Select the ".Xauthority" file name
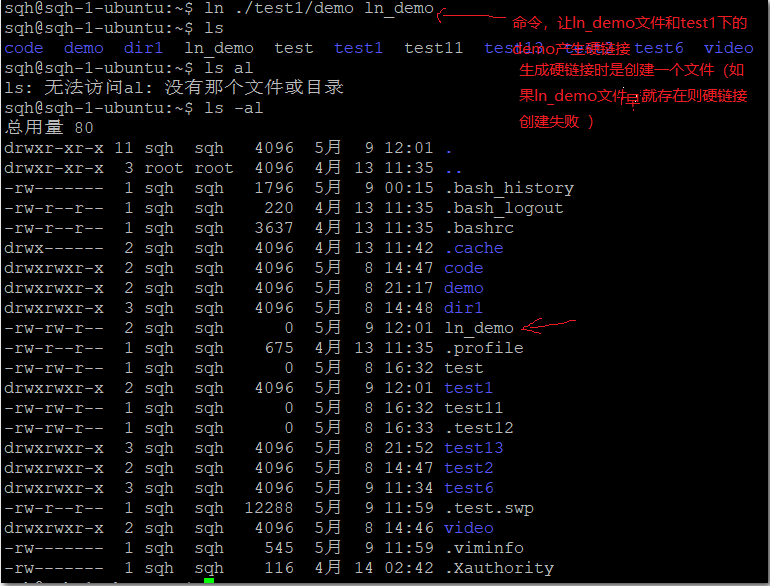This screenshot has height=586, width=770. pyautogui.click(x=499, y=568)
